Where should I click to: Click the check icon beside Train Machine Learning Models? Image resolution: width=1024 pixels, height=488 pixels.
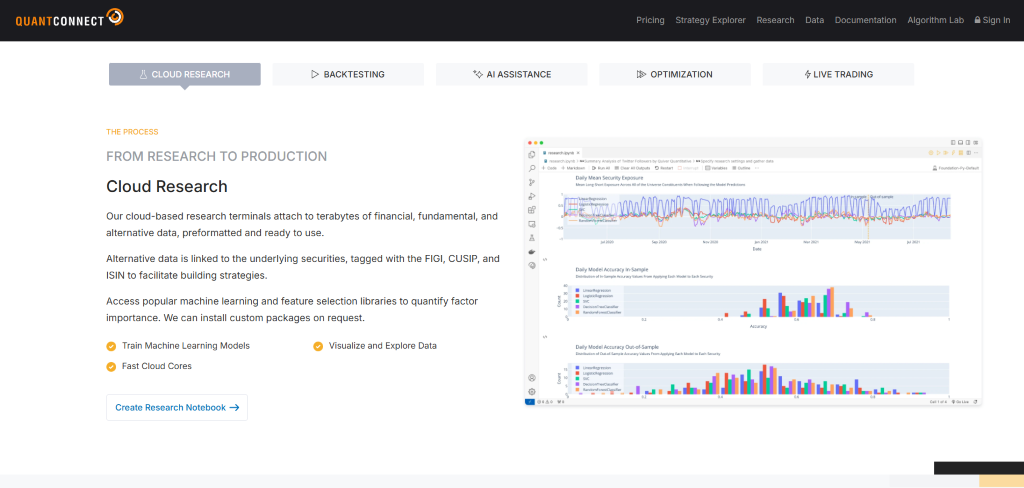pos(112,346)
